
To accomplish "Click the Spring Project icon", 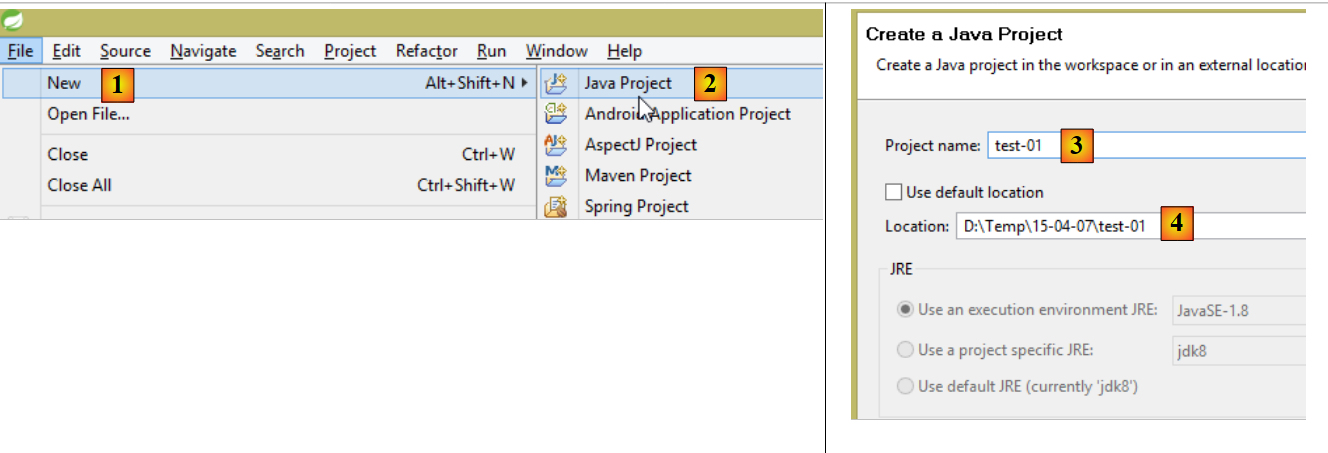I will tap(555, 207).
